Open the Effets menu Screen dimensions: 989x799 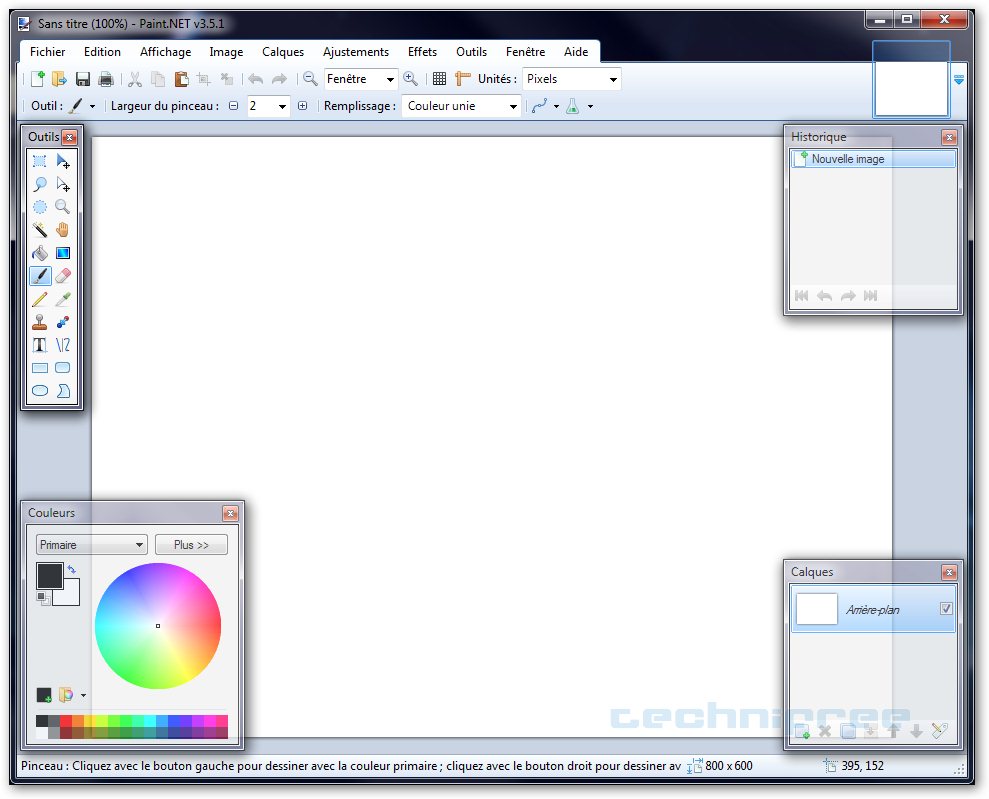422,52
